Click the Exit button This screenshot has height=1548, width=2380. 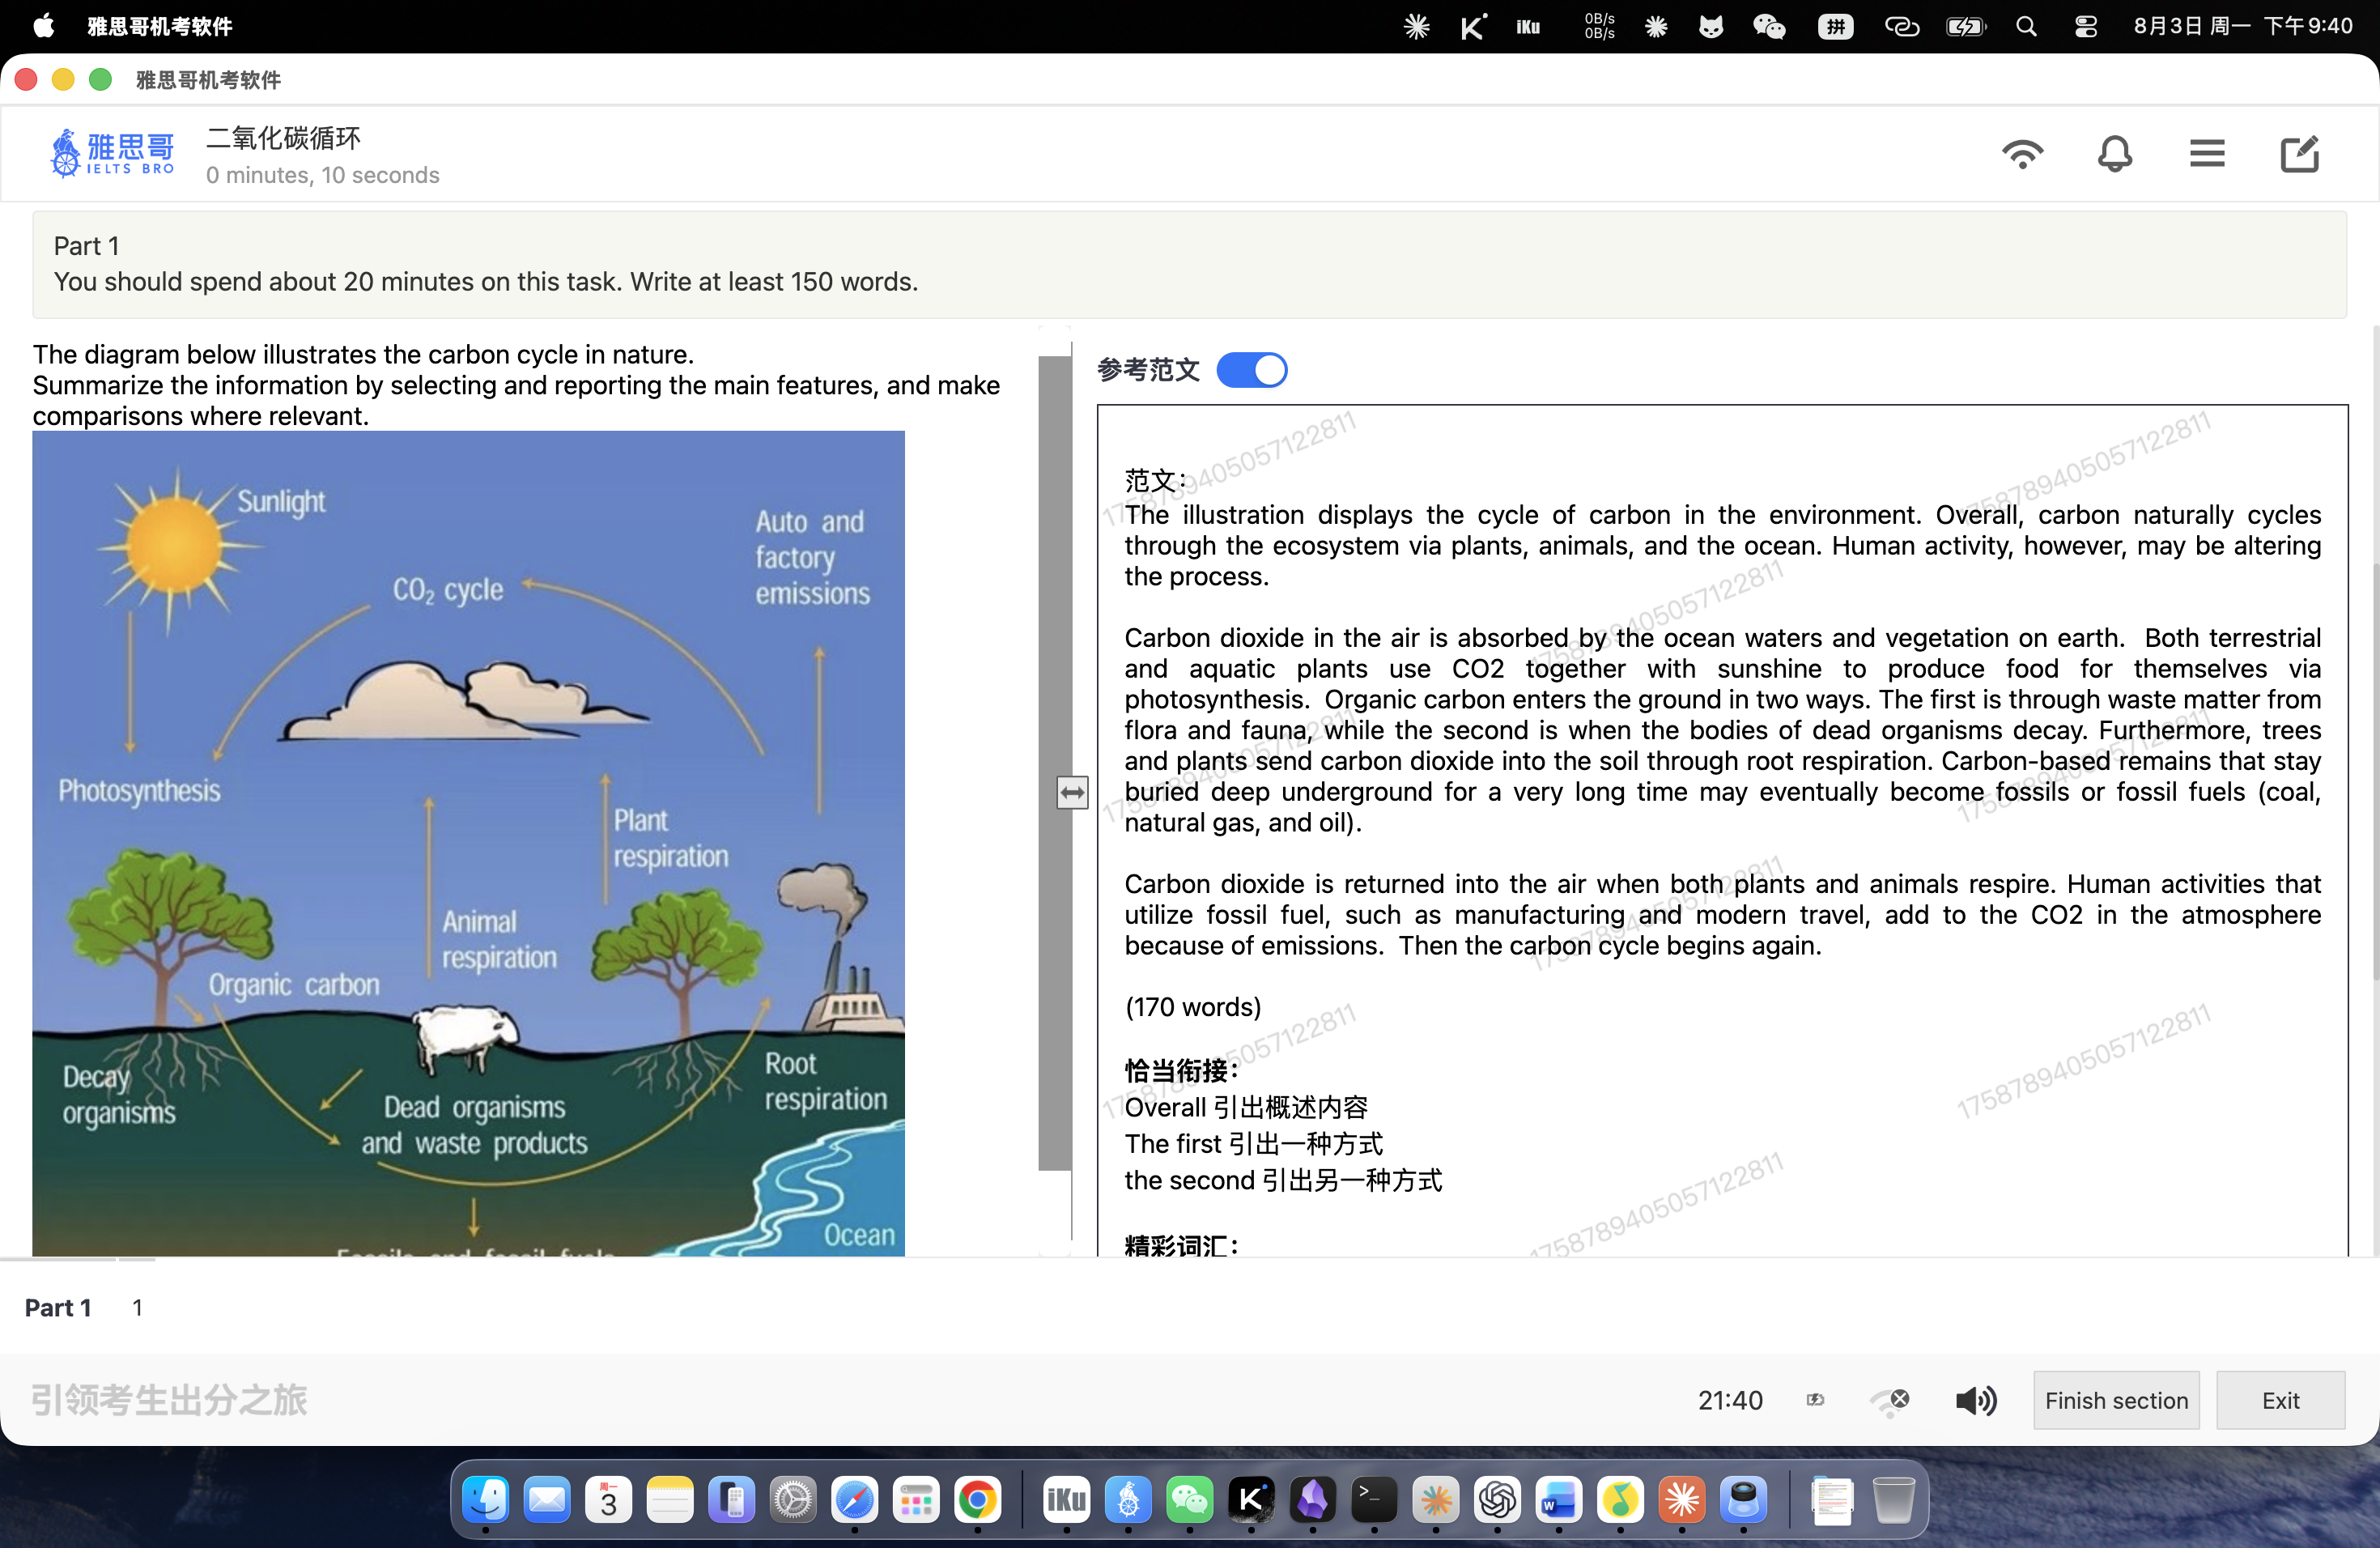(x=2280, y=1400)
